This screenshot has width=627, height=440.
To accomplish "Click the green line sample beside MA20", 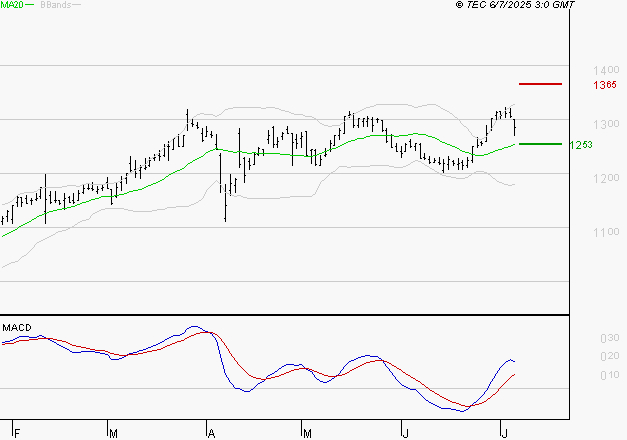I will pyautogui.click(x=30, y=5).
